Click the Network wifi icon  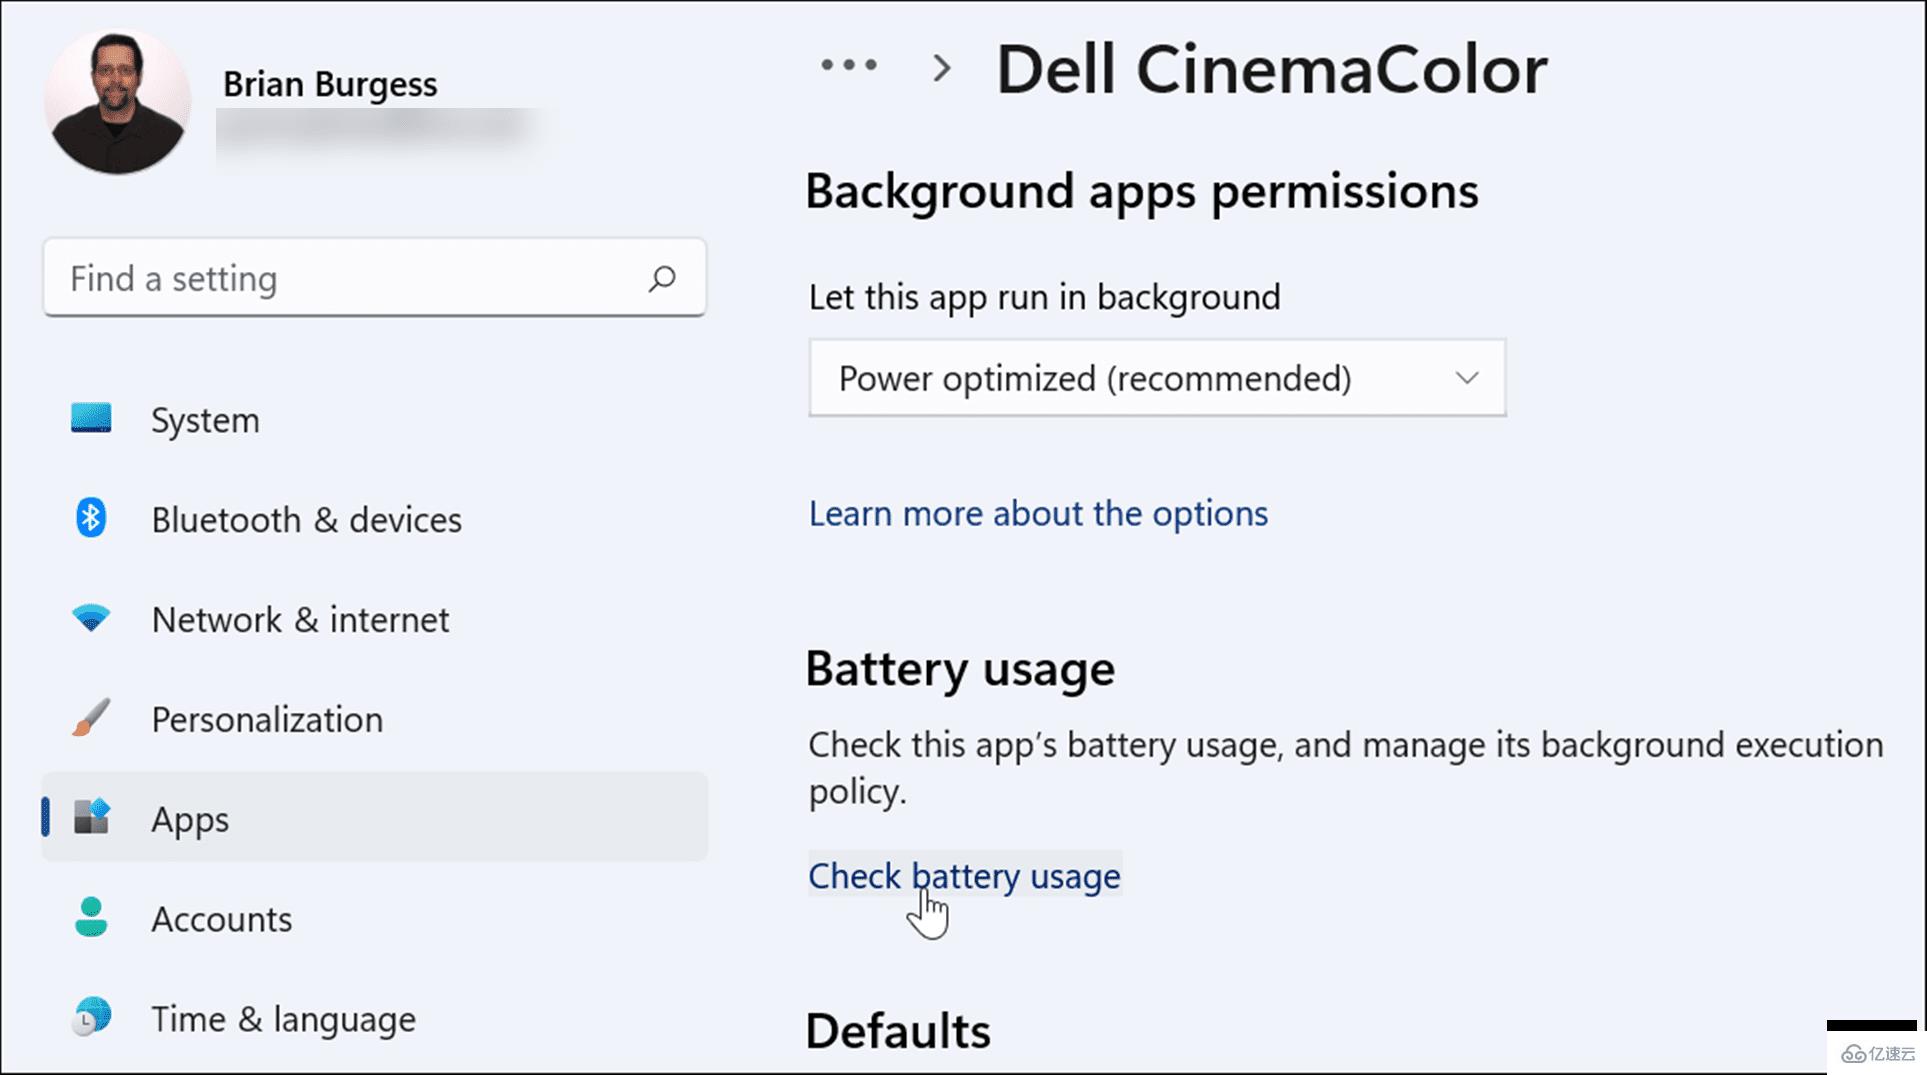point(91,618)
